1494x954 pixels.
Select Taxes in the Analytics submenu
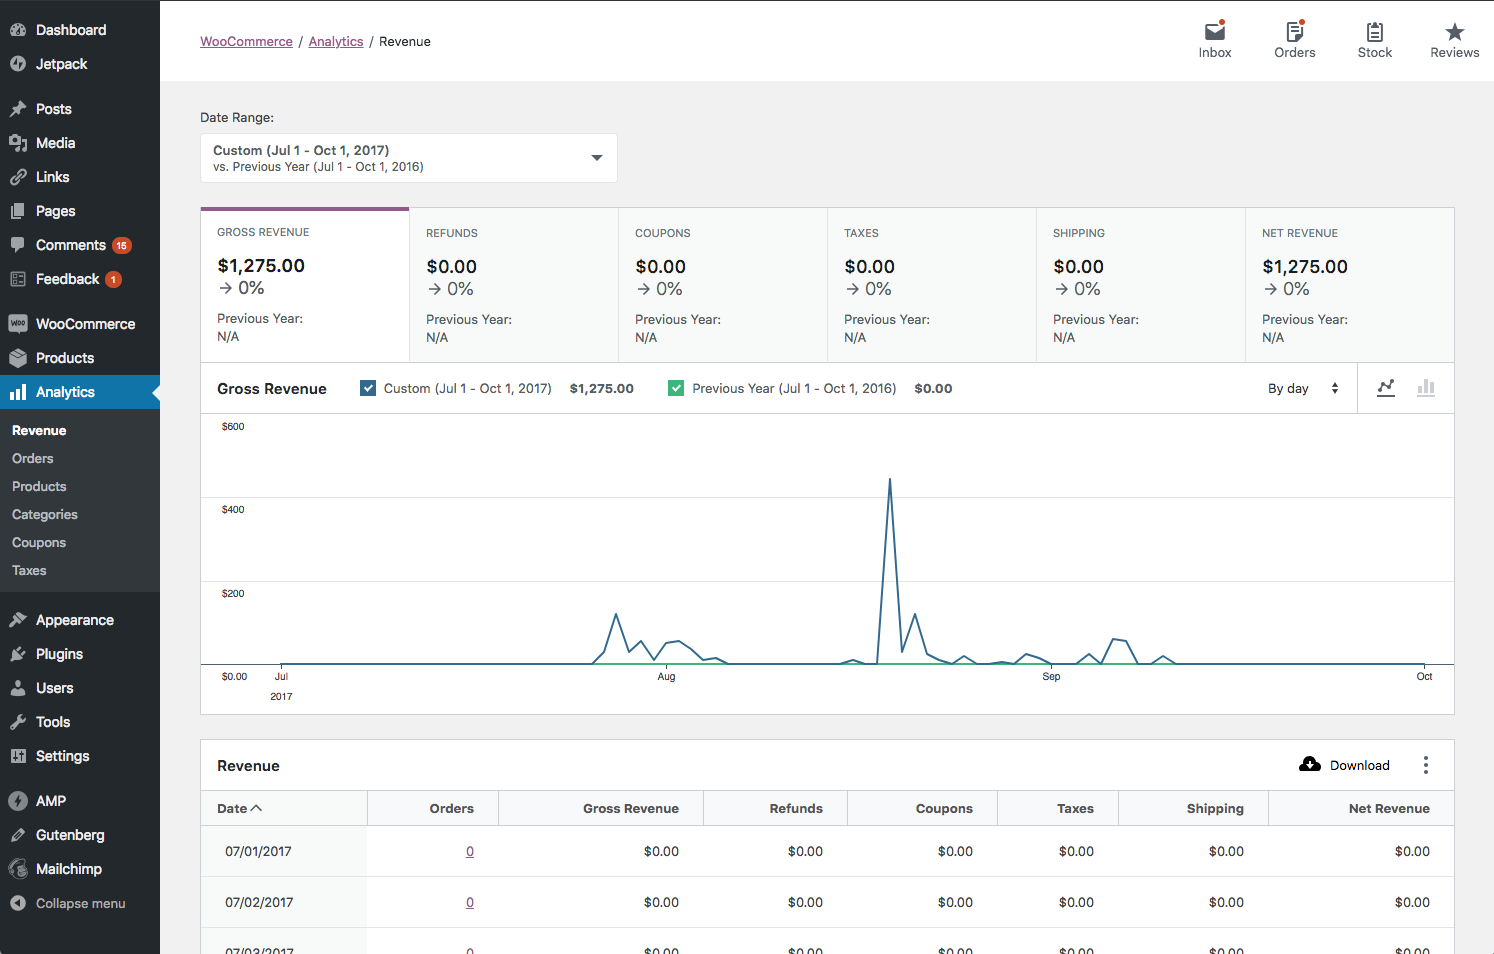pyautogui.click(x=29, y=570)
